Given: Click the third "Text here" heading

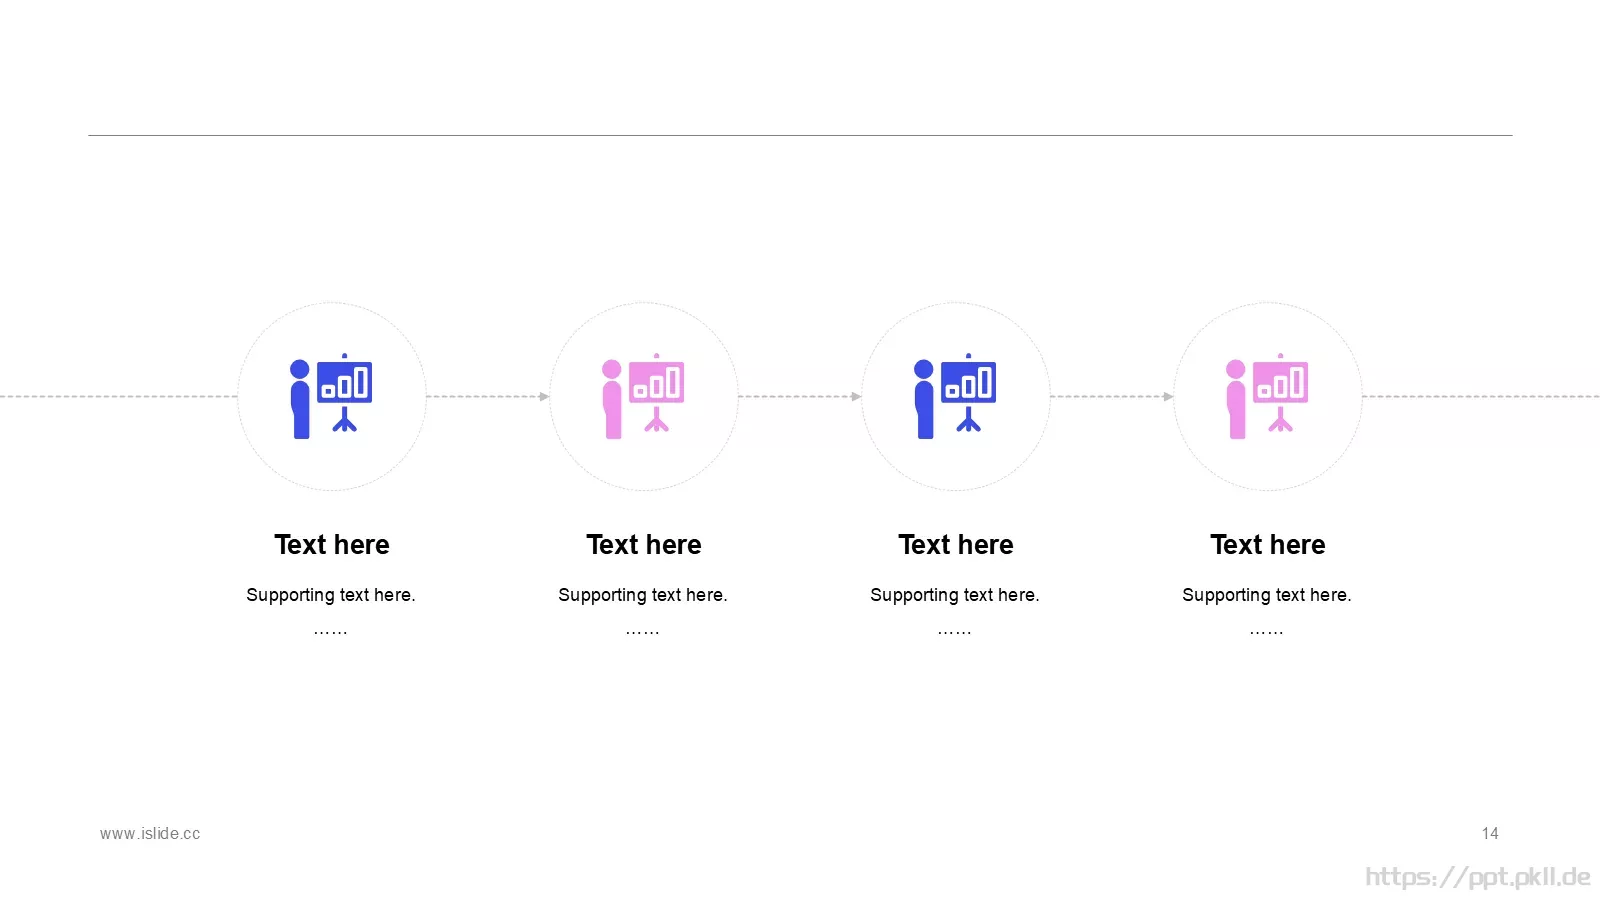Looking at the screenshot, I should coord(956,545).
